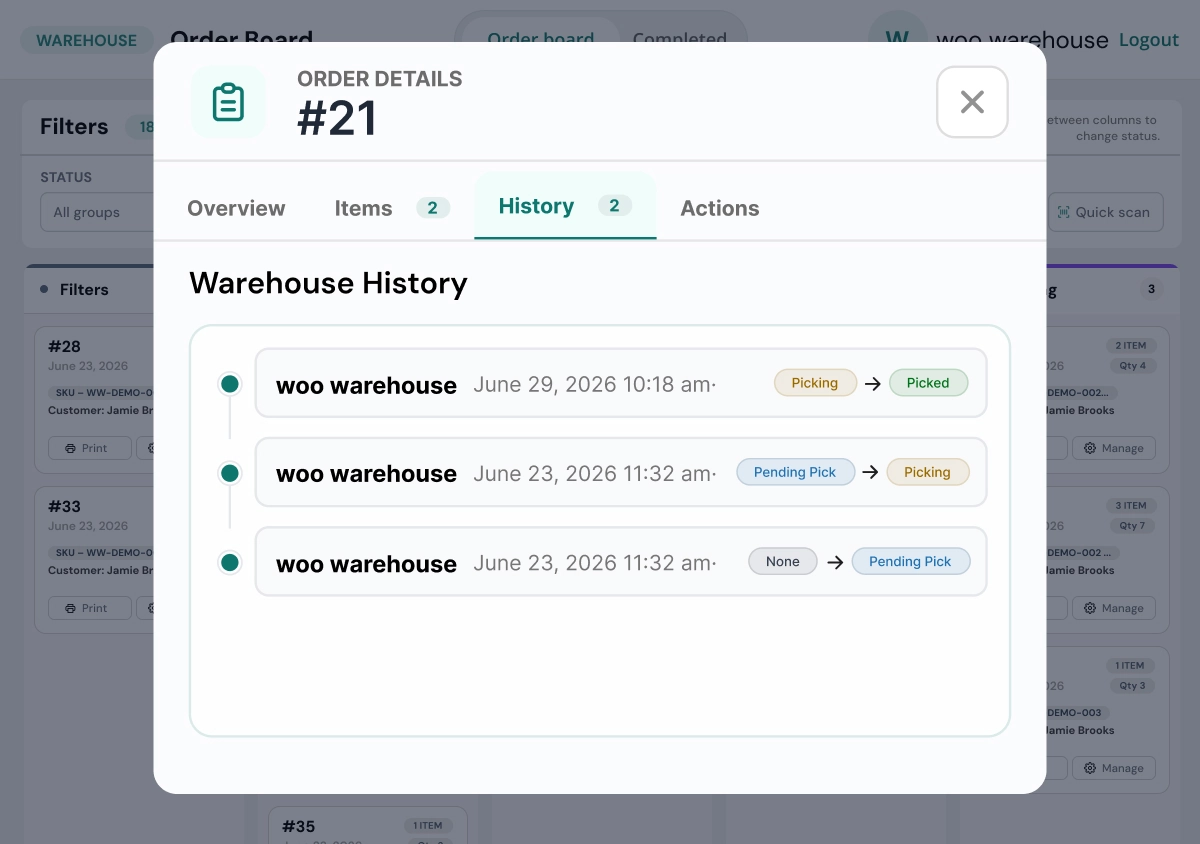Click the woo warehouse user name in header
The width and height of the screenshot is (1200, 844).
(x=1022, y=40)
